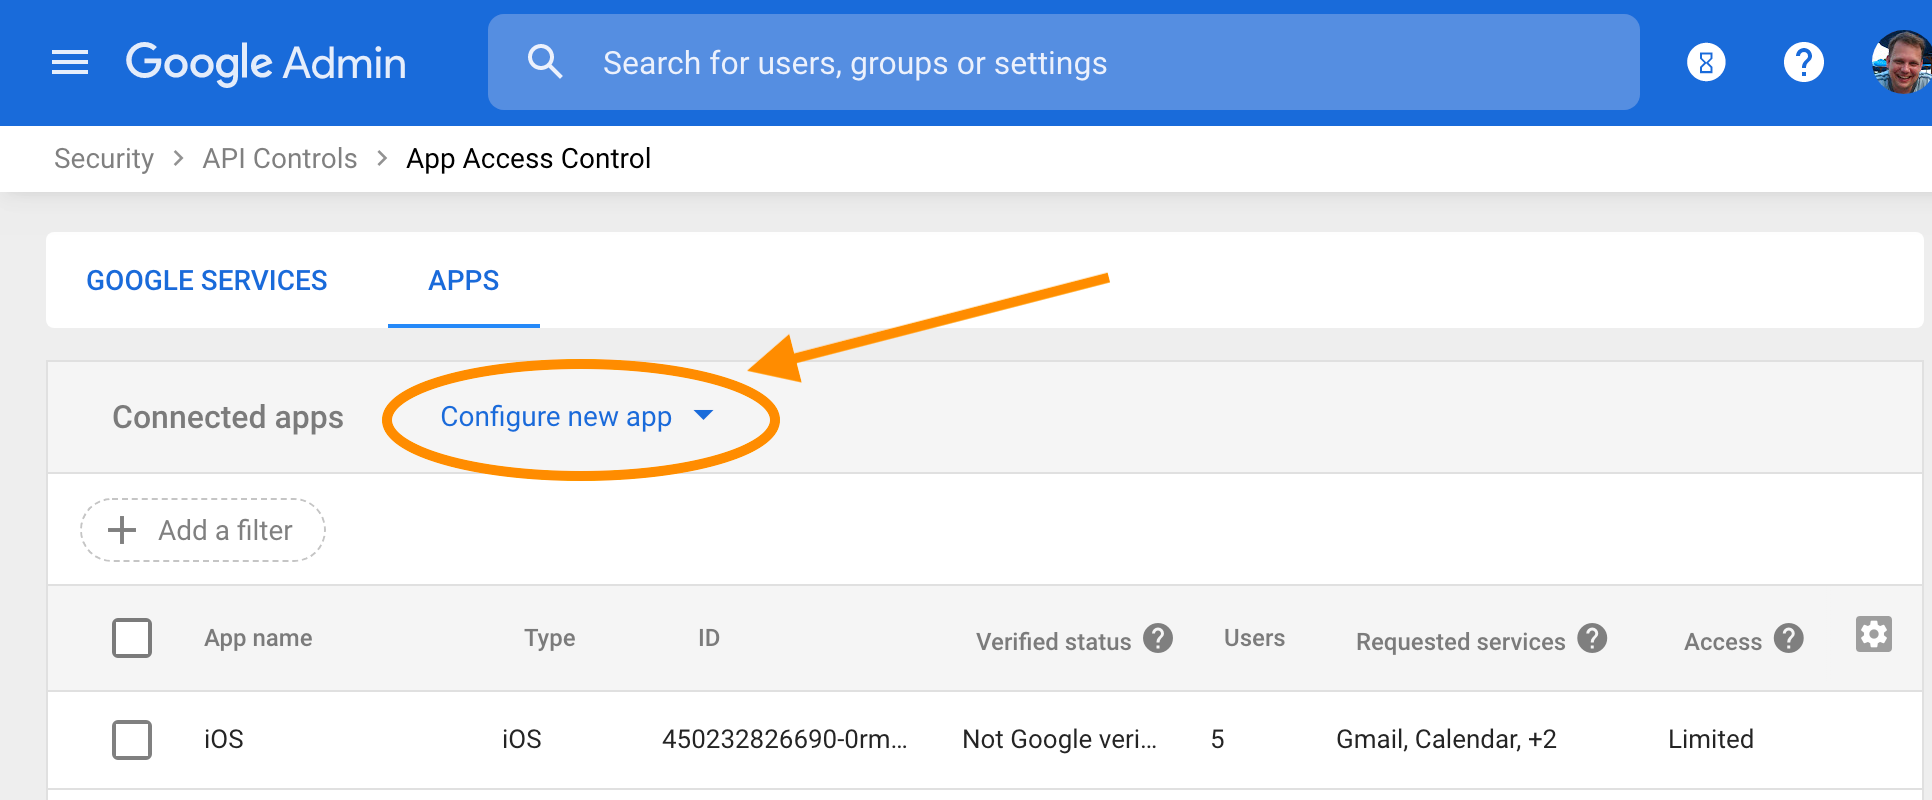The height and width of the screenshot is (800, 1932).
Task: Click Not Google veri... status cell
Action: tap(1059, 739)
